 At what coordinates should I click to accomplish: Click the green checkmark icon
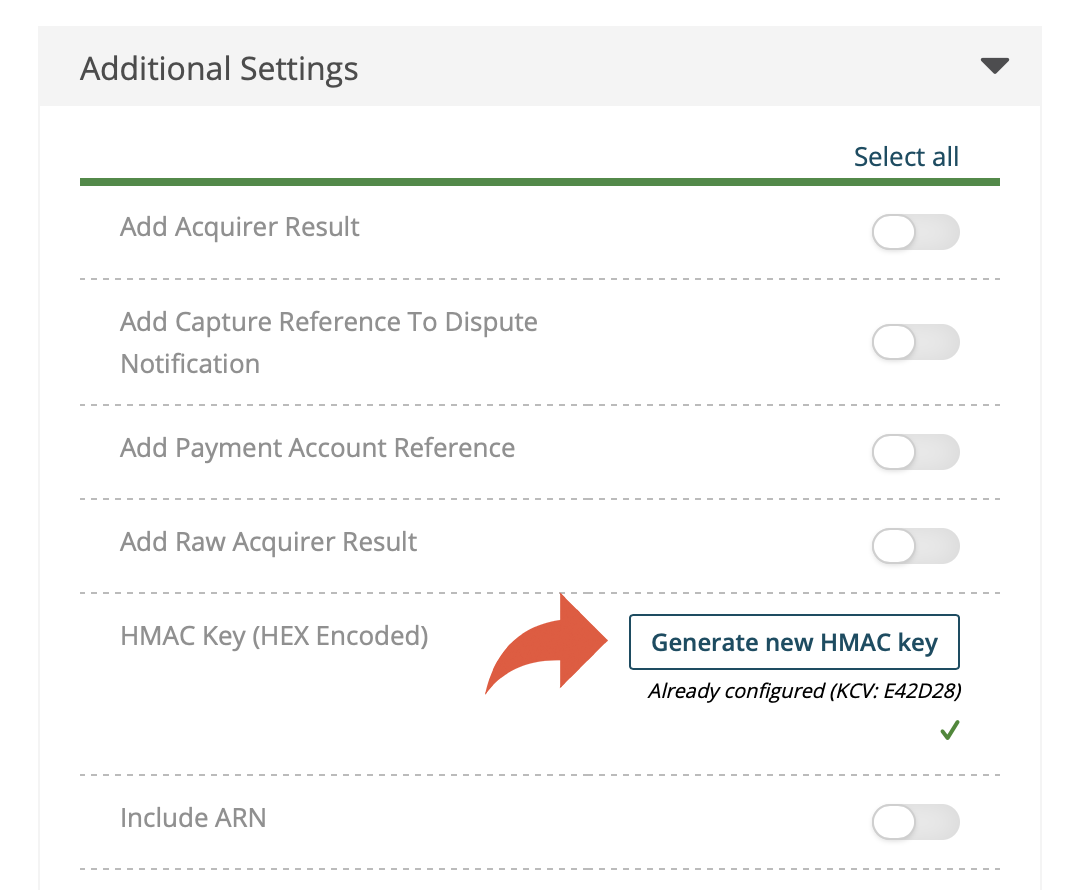[x=950, y=730]
